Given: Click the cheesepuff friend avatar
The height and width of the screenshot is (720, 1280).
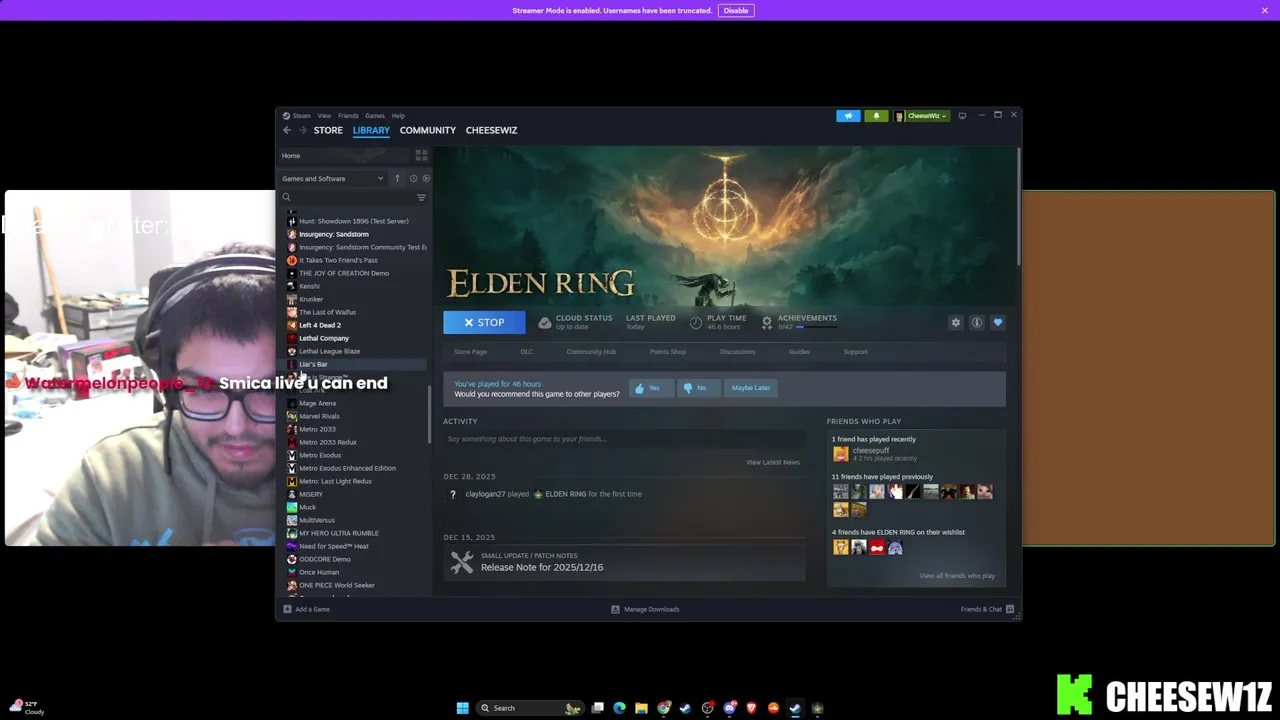Looking at the screenshot, I should (841, 454).
